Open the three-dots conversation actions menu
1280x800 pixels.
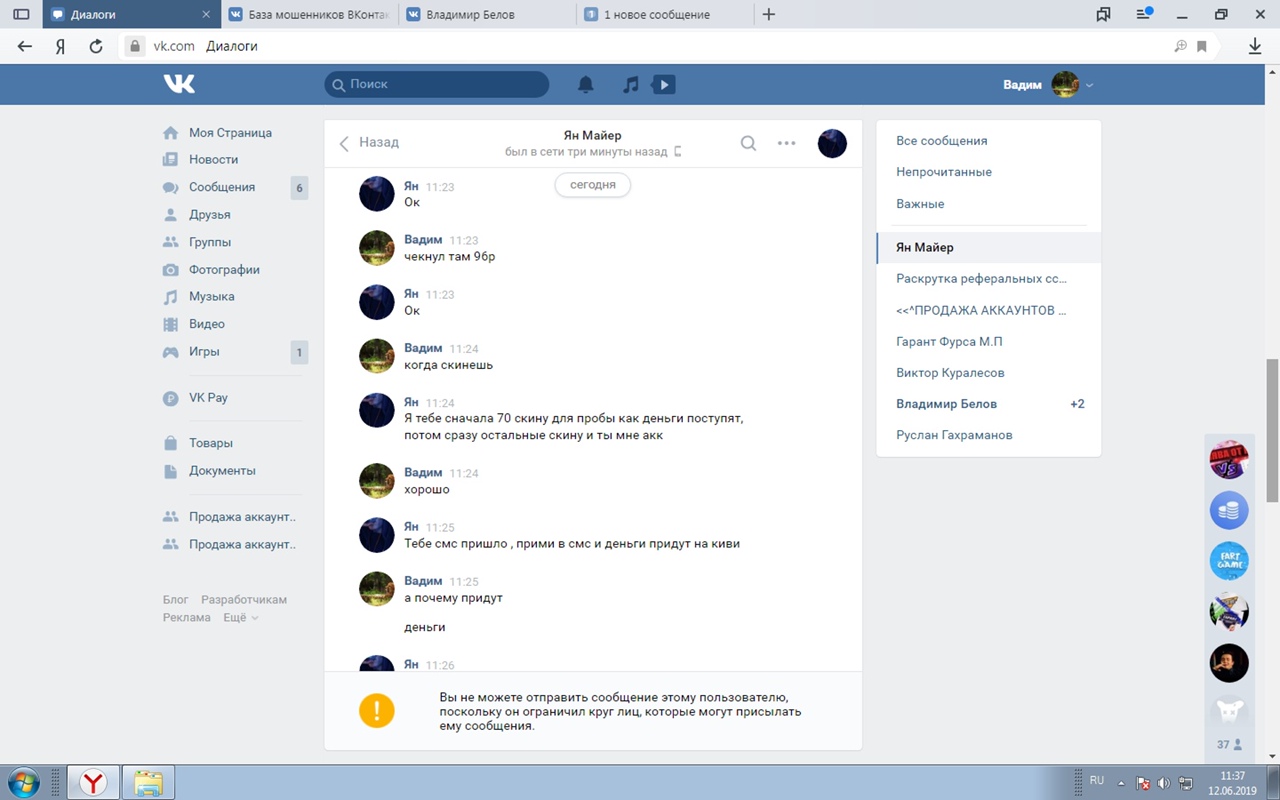pos(787,143)
